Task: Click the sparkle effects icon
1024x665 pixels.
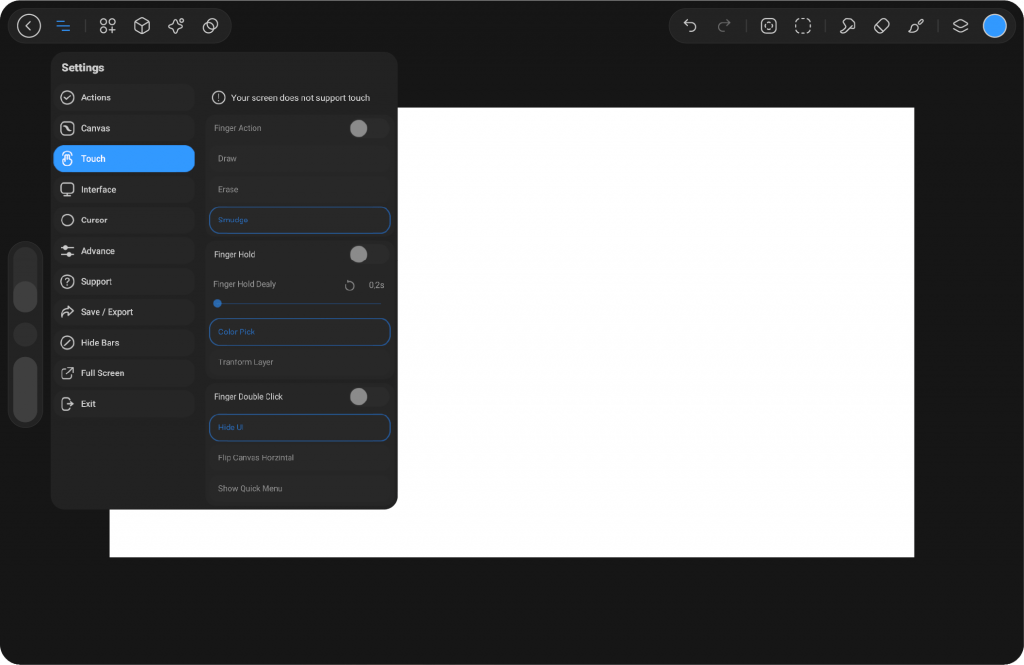Action: (176, 26)
